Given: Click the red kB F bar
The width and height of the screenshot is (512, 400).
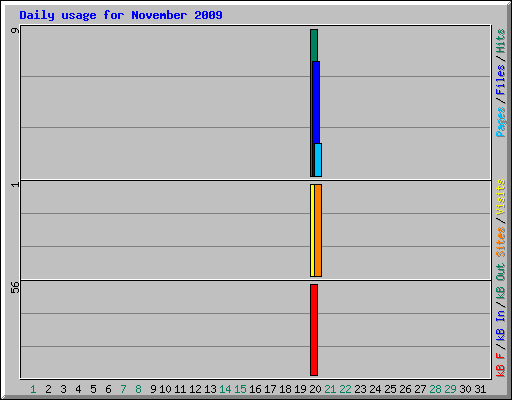Looking at the screenshot, I should 314,330.
